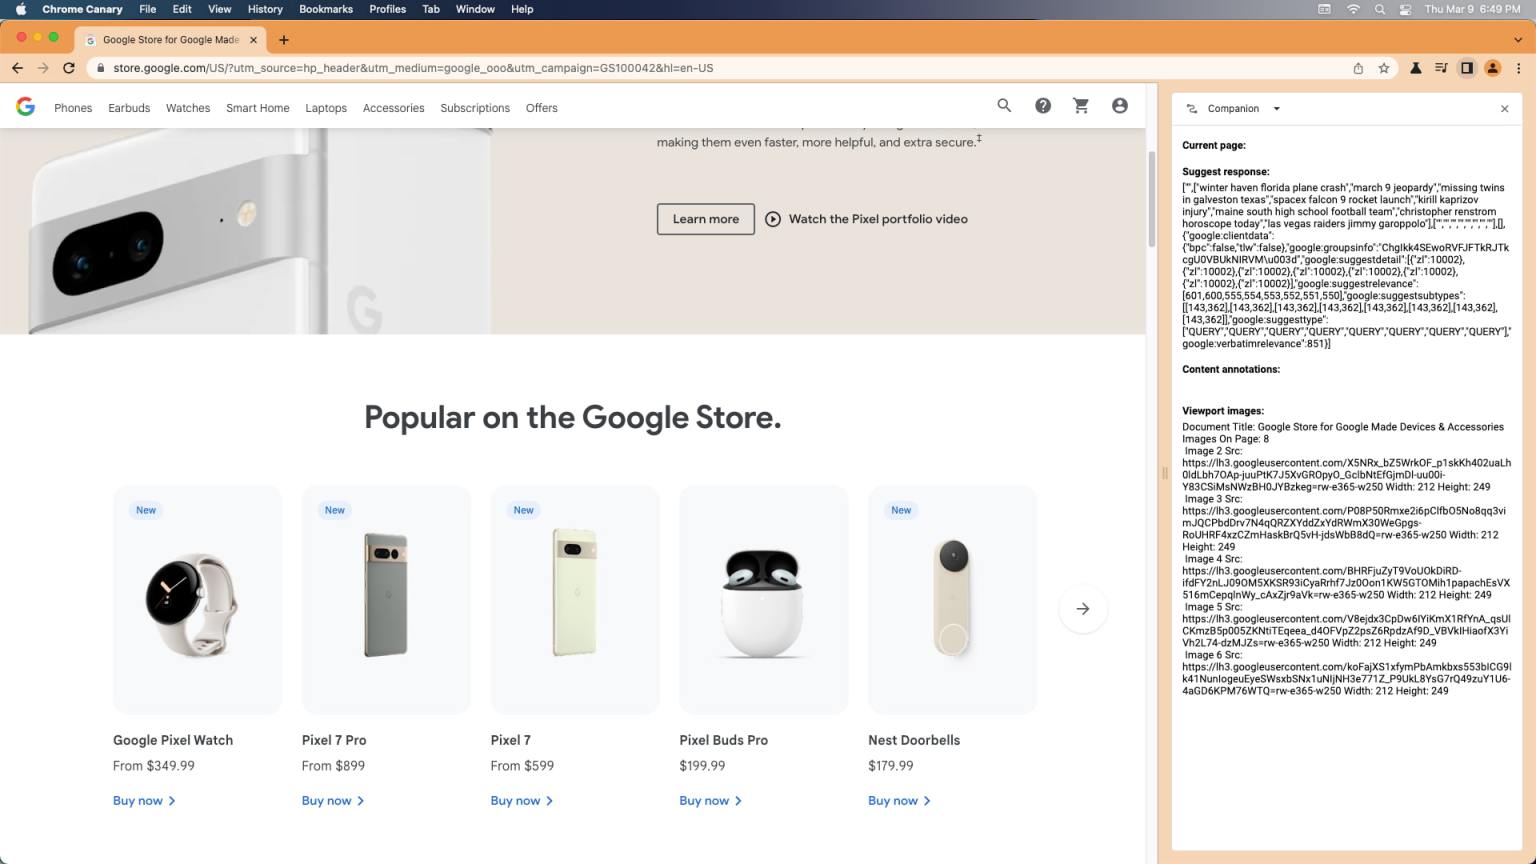Toggle the side panel icon
The height and width of the screenshot is (864, 1536).
[1466, 68]
